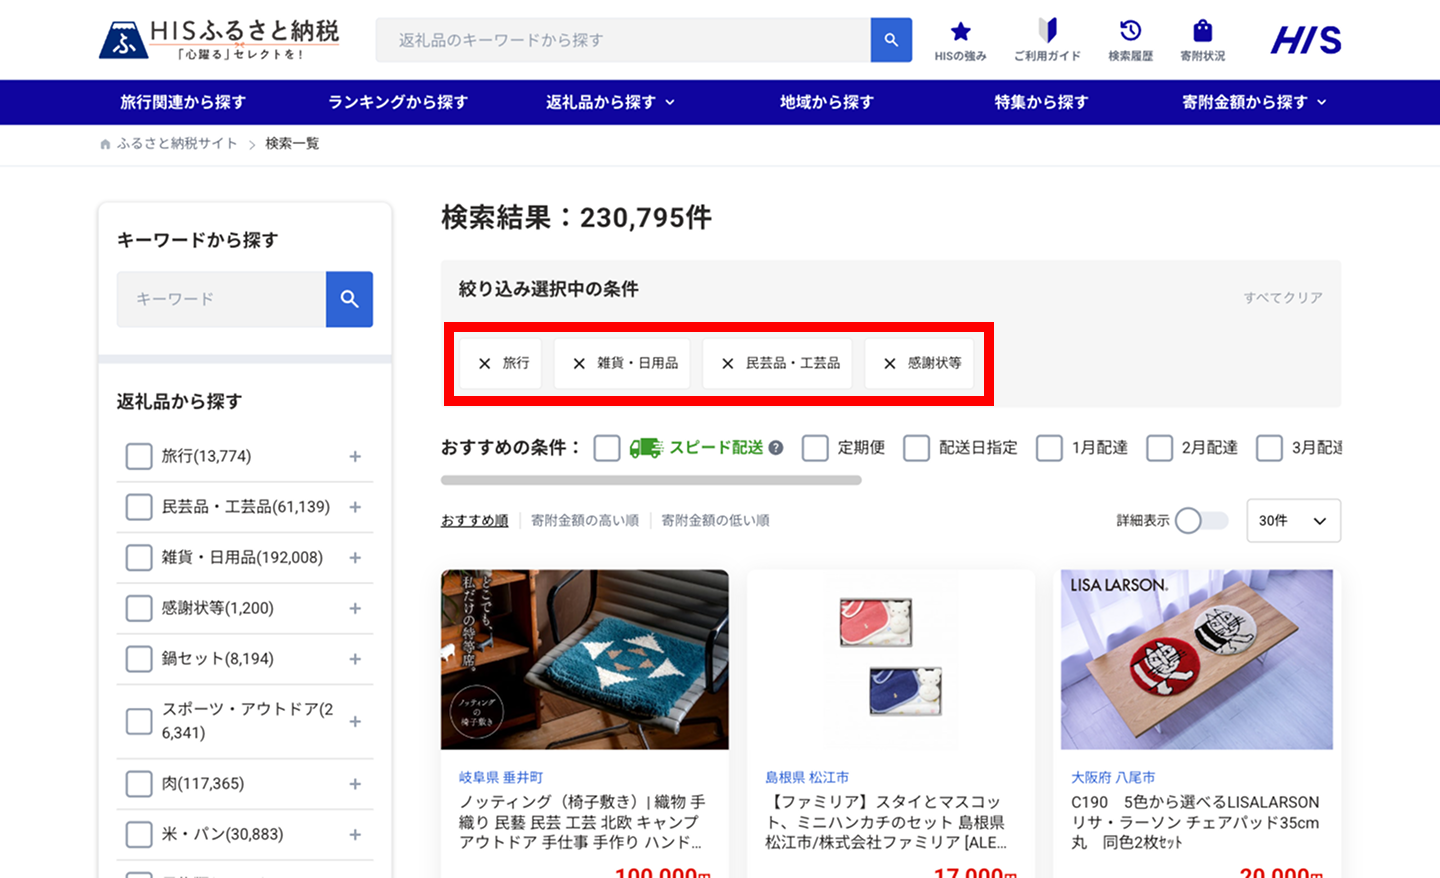Image resolution: width=1440 pixels, height=878 pixels.
Task: Click the top search magnifier button
Action: pyautogui.click(x=891, y=40)
